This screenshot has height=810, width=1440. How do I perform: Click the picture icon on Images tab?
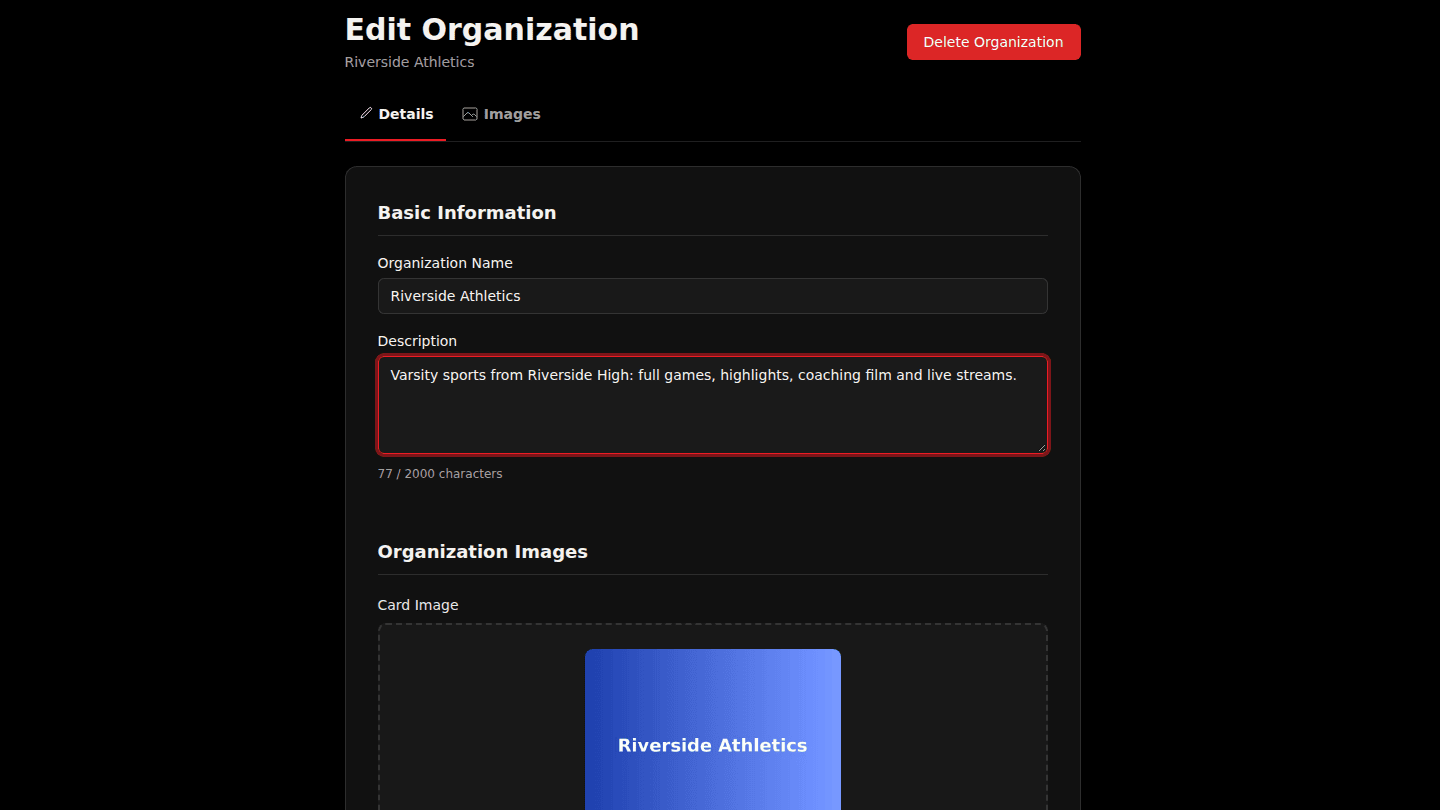point(470,114)
